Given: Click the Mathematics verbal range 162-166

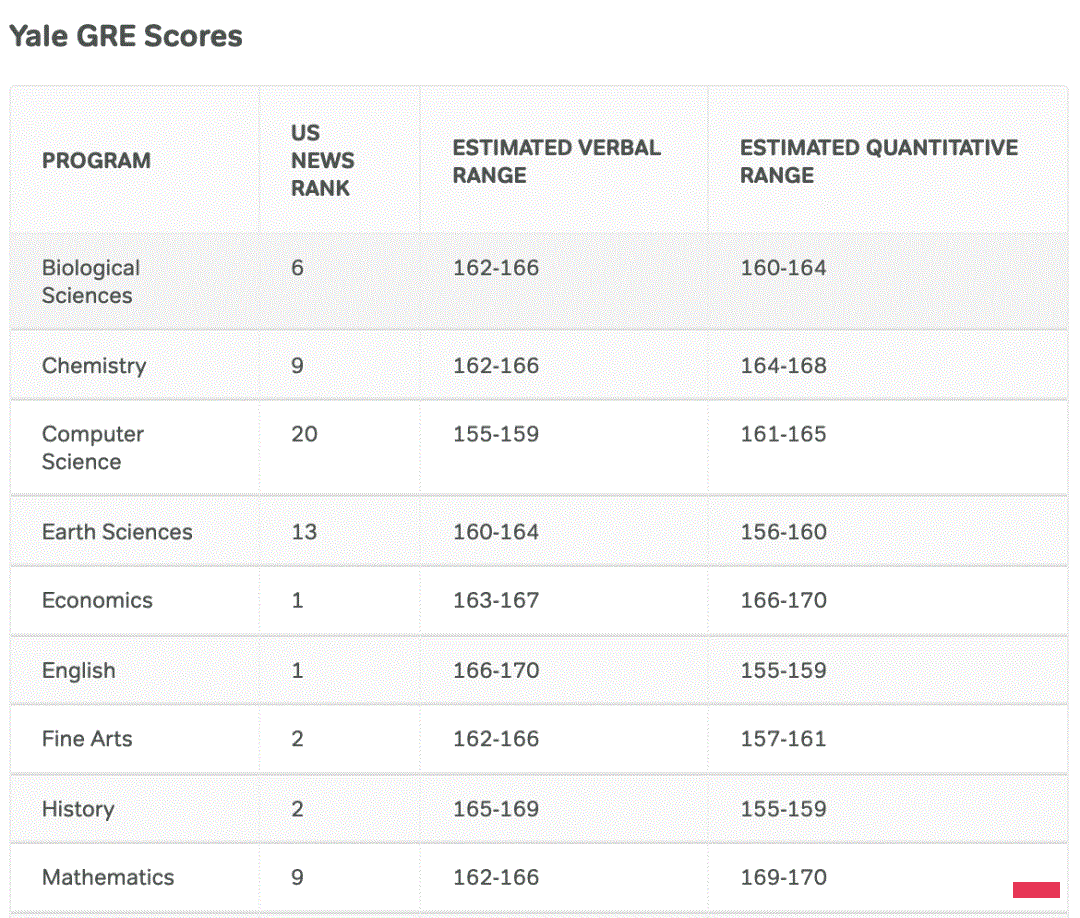Looking at the screenshot, I should click(496, 877).
